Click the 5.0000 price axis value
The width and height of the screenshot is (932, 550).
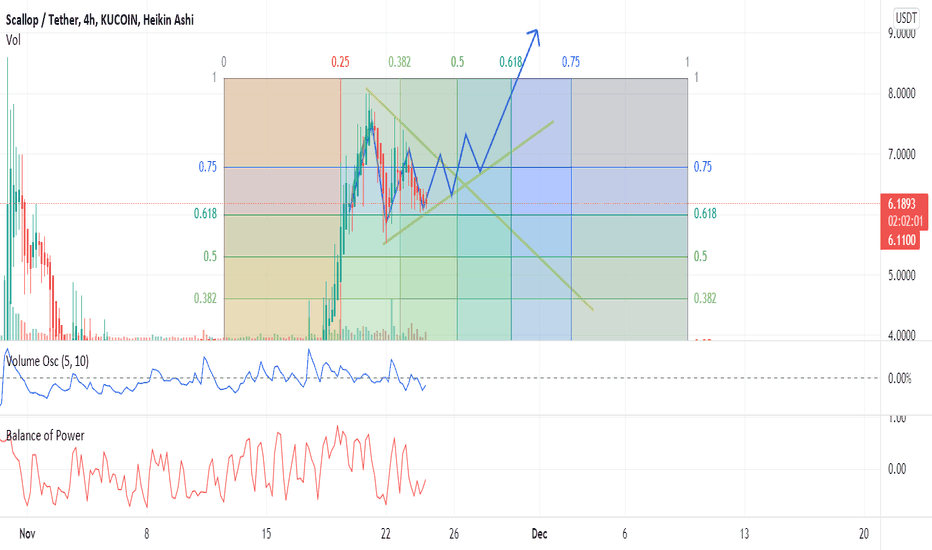click(902, 276)
